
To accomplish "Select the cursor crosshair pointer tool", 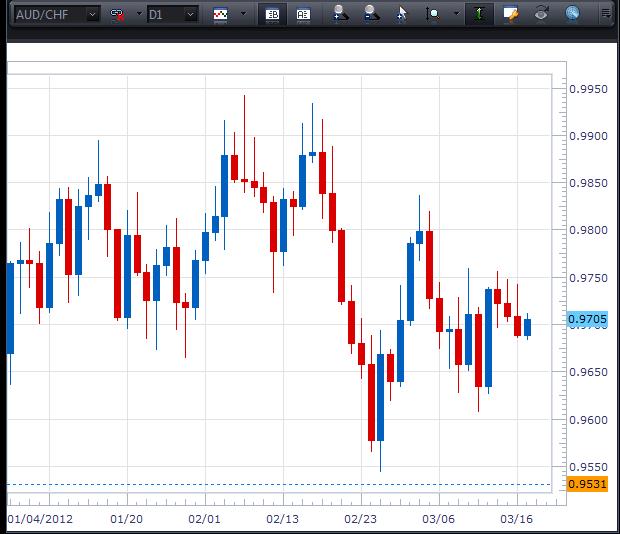I will coord(401,13).
